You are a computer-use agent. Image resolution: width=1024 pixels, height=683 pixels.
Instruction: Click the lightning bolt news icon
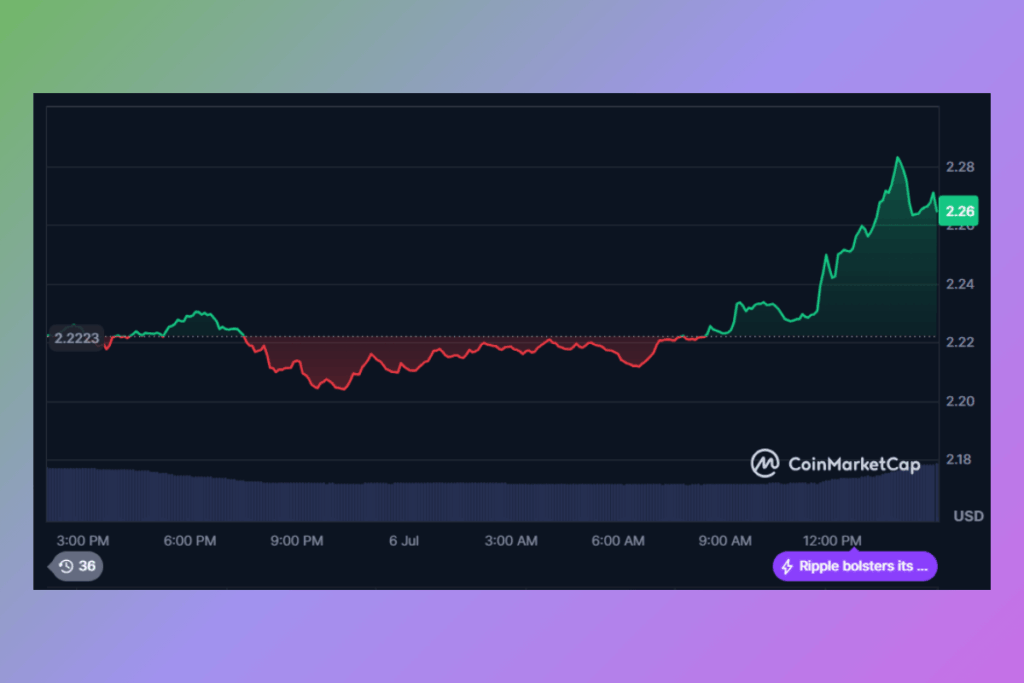pos(787,567)
